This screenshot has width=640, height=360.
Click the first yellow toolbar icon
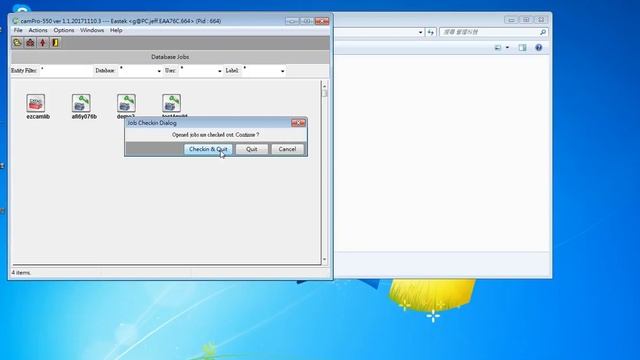pyautogui.click(x=17, y=42)
